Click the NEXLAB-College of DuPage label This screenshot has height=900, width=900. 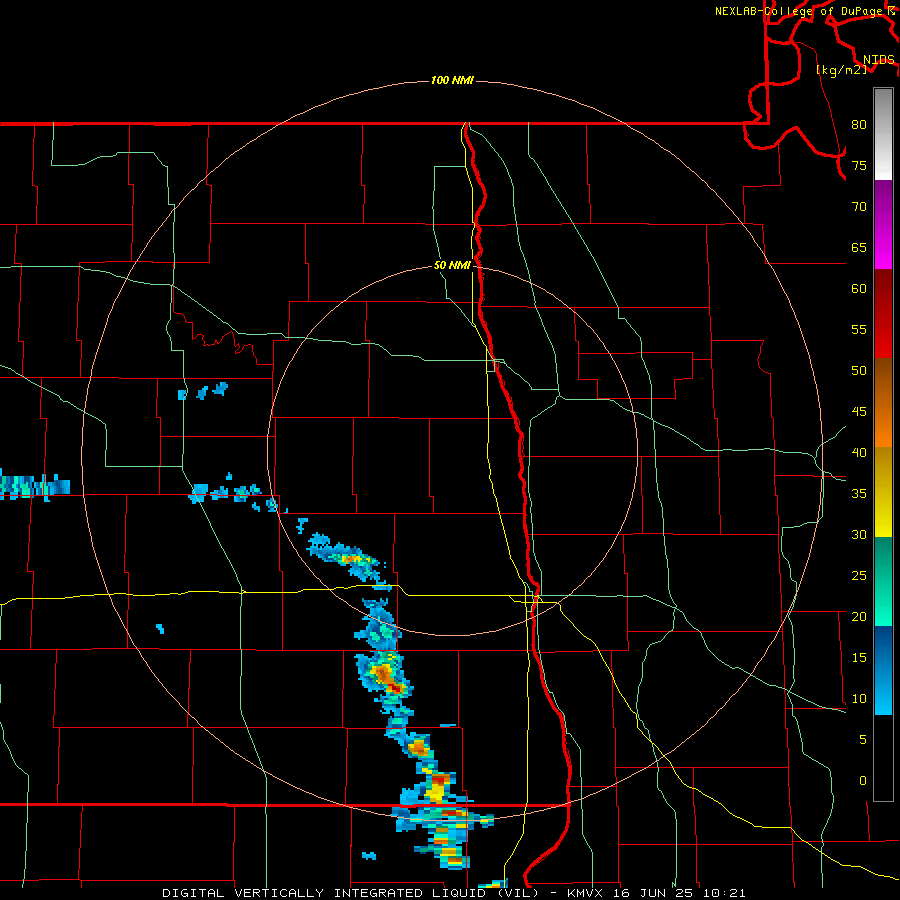804,11
